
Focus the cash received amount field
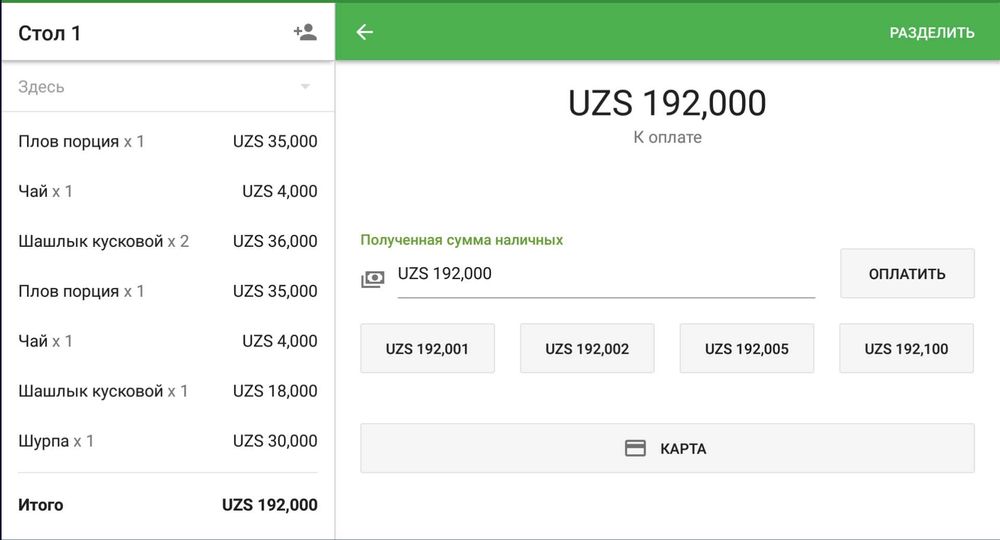point(606,275)
